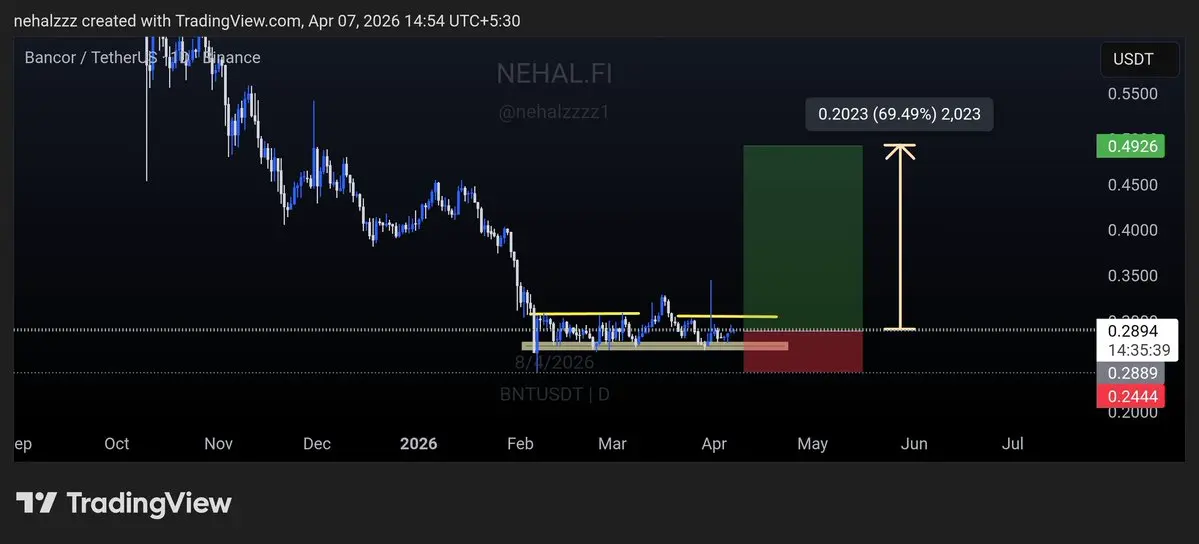The image size is (1199, 544).
Task: Click the Feb time axis label
Action: (520, 444)
